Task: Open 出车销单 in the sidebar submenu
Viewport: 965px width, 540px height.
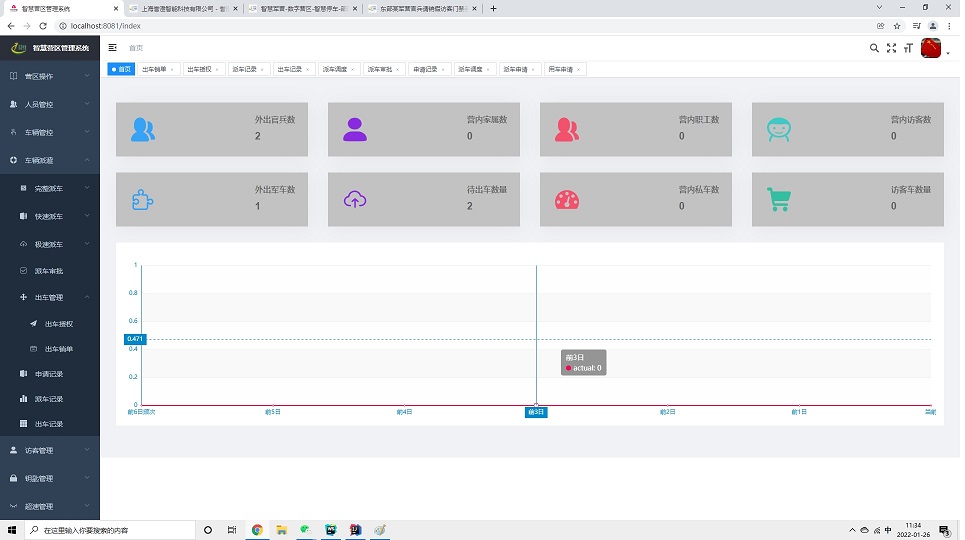Action: pyautogui.click(x=58, y=349)
